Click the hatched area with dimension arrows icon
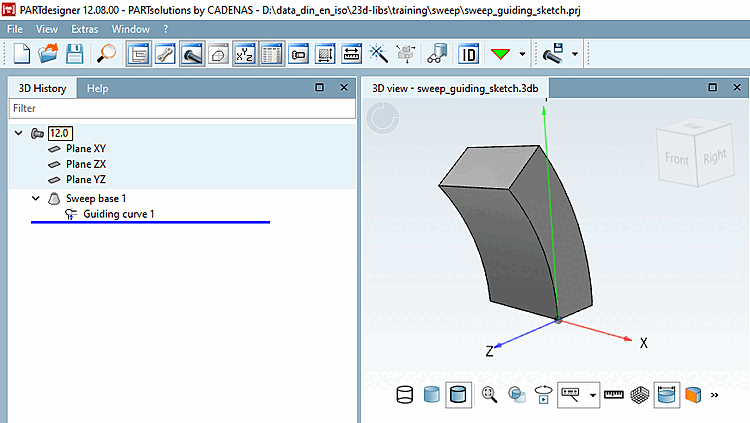This screenshot has height=423, width=750. tap(325, 54)
